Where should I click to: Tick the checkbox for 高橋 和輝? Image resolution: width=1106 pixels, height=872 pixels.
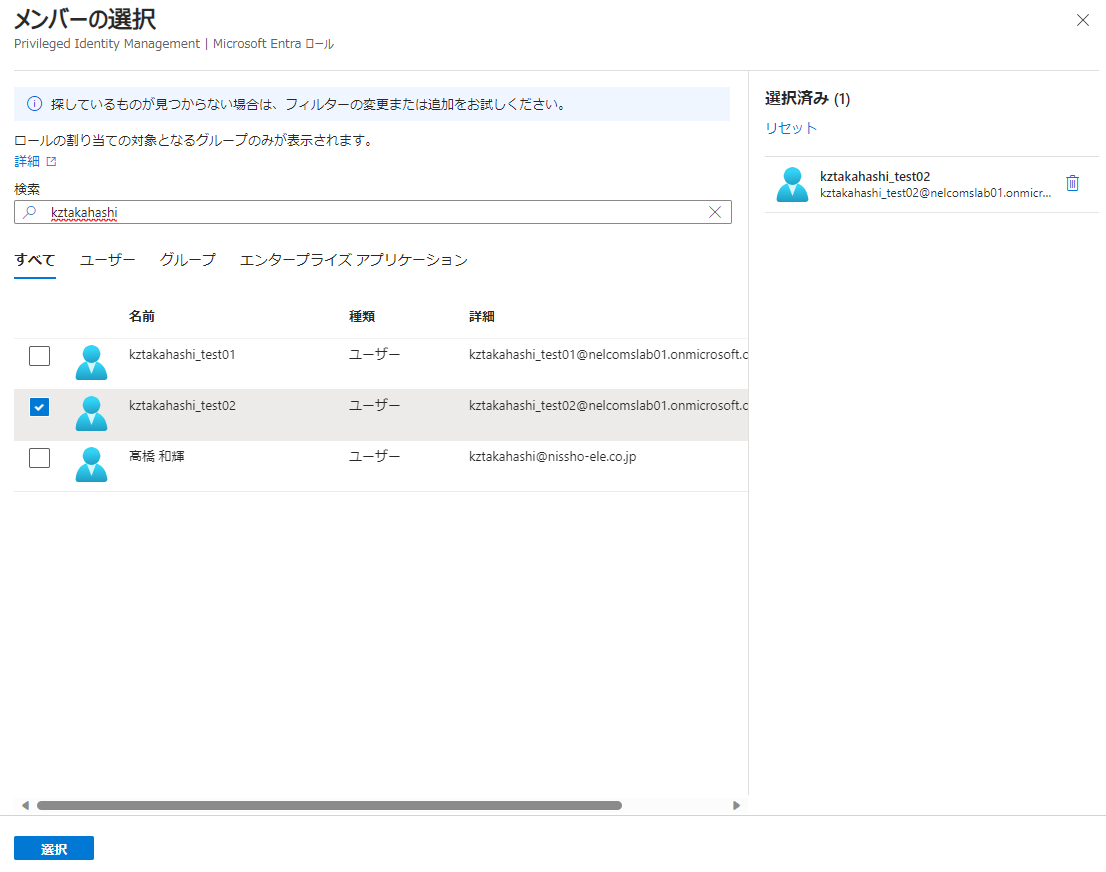tap(39, 458)
